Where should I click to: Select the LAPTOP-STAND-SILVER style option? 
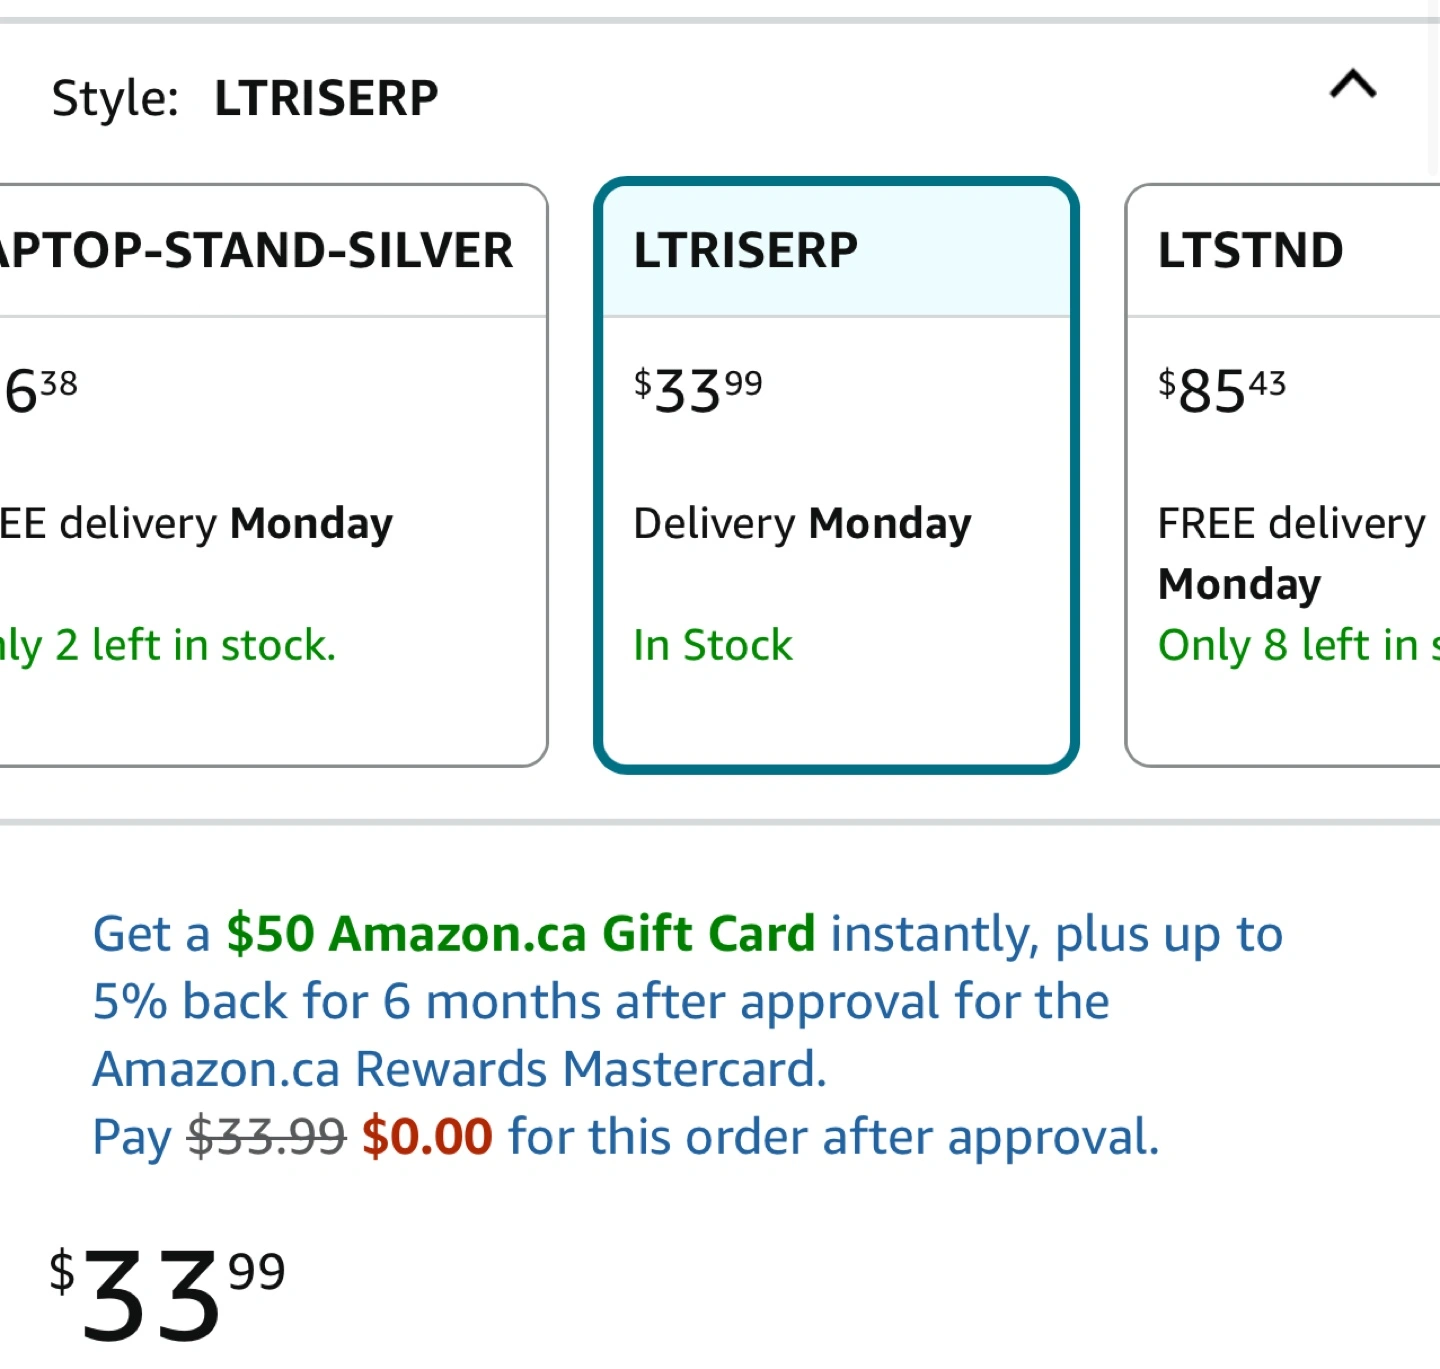point(255,250)
